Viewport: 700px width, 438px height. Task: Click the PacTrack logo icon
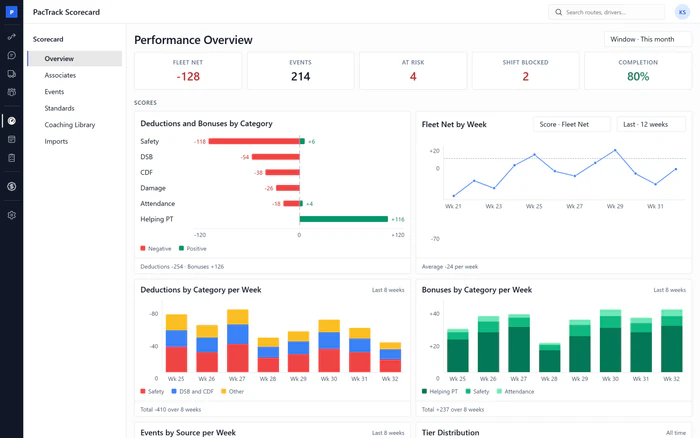tap(12, 12)
